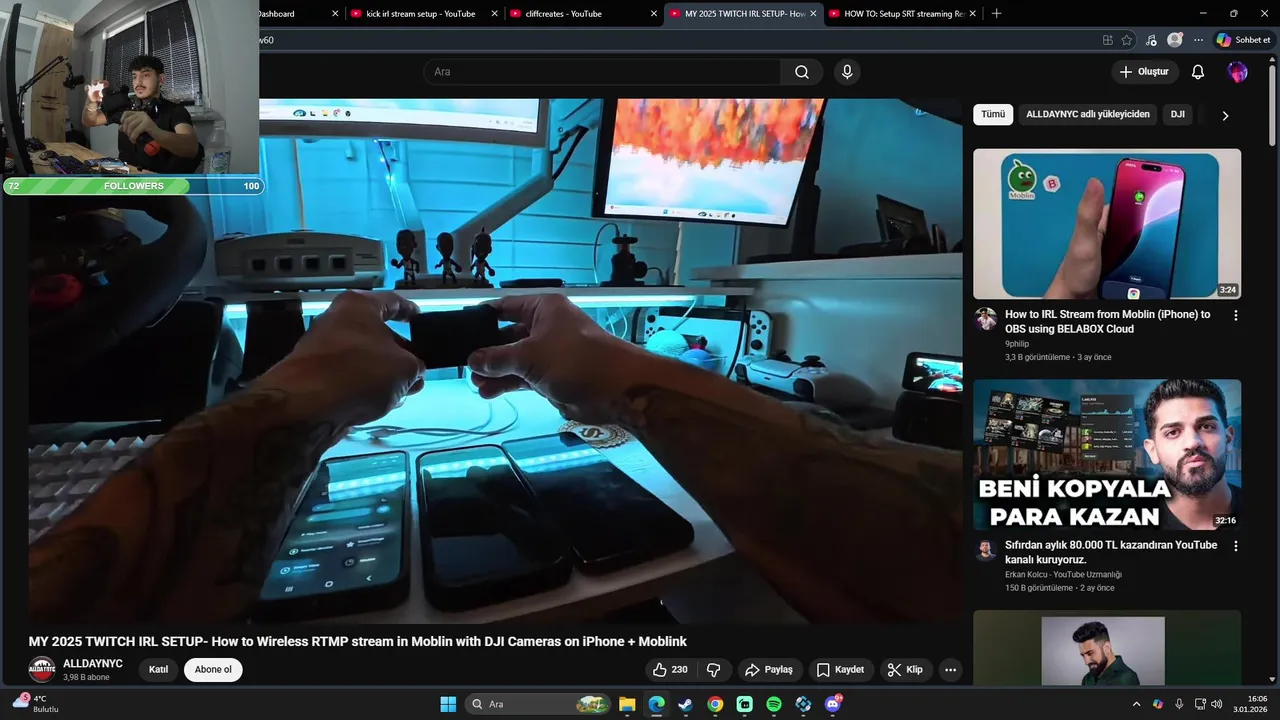This screenshot has width=1280, height=720.
Task: Click the Oluştur create button
Action: [x=1144, y=72]
